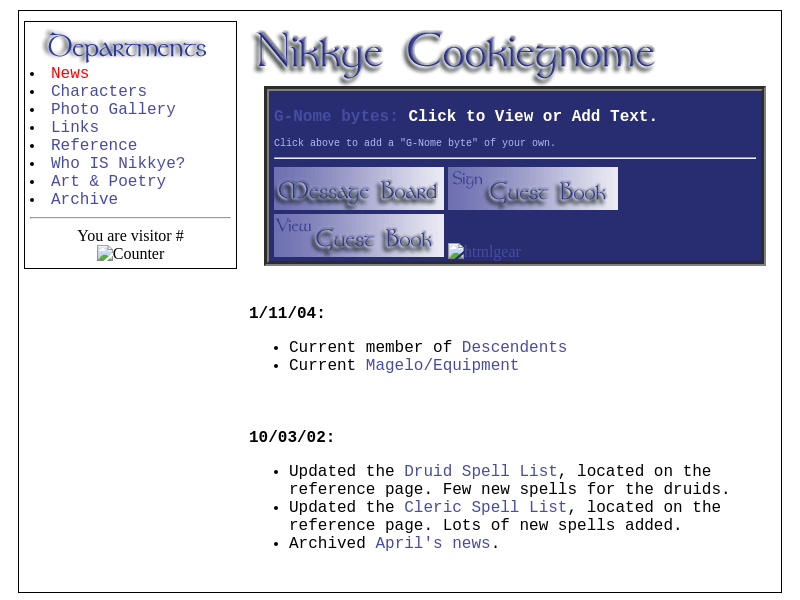This screenshot has height=600, width=800.
Task: Open the Message Board image button
Action: pos(359,189)
